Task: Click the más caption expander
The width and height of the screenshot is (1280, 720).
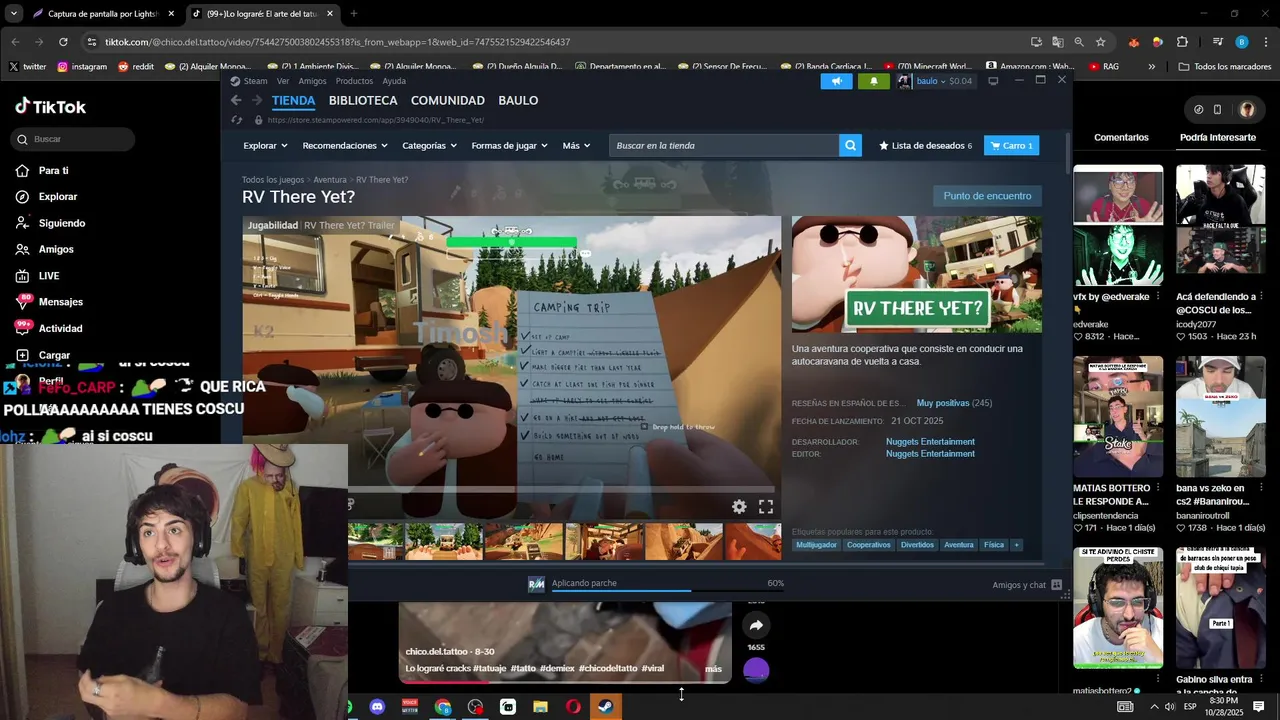Action: 713,669
